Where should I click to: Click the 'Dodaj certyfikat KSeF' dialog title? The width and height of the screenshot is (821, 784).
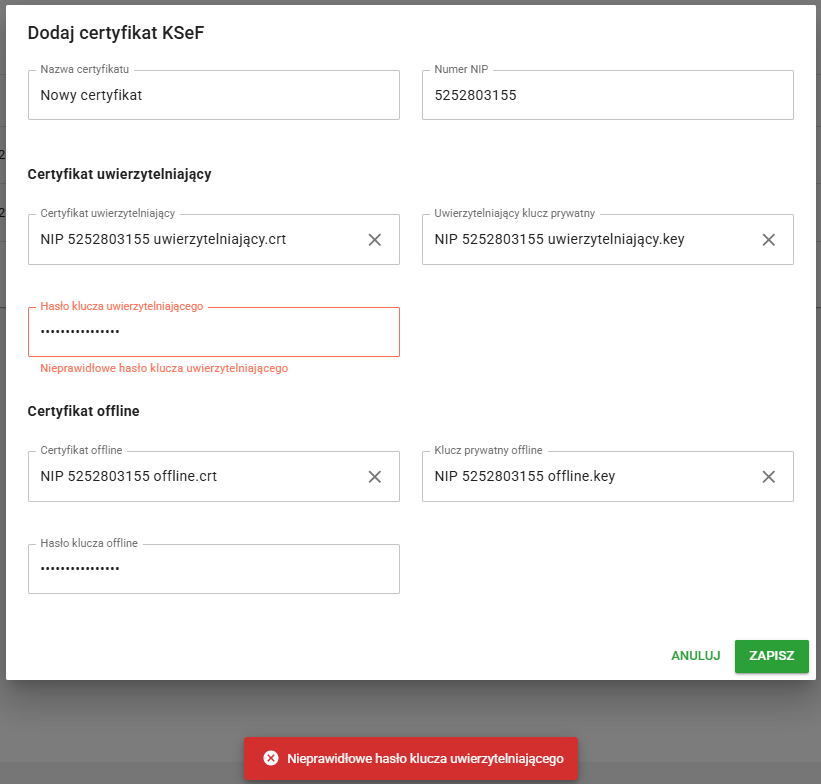pyautogui.click(x=116, y=33)
